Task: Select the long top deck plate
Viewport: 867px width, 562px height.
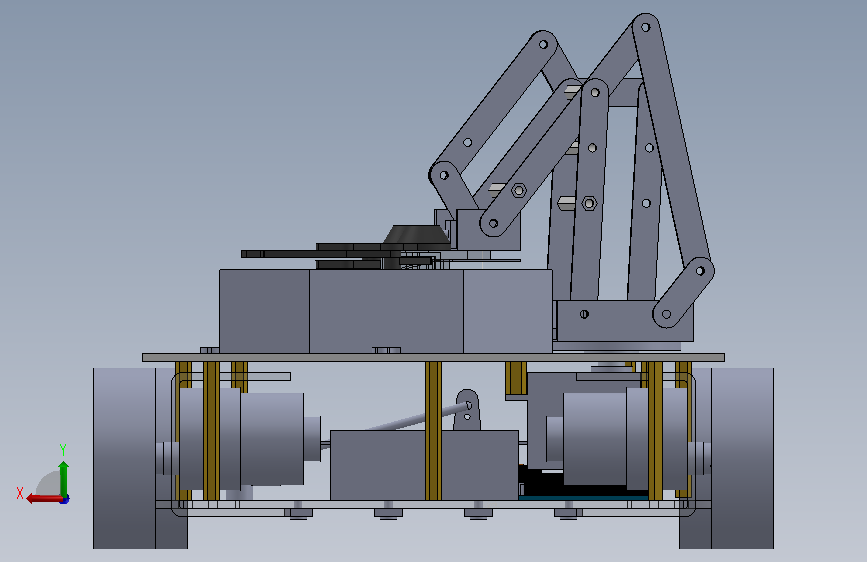Action: 433,357
